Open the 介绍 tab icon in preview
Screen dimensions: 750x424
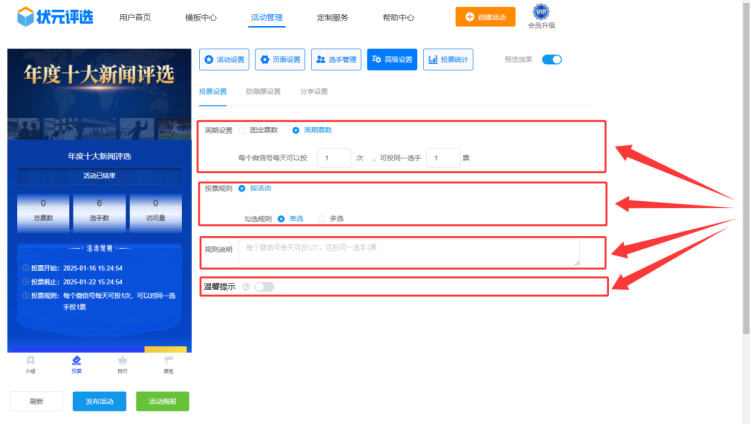[30, 361]
